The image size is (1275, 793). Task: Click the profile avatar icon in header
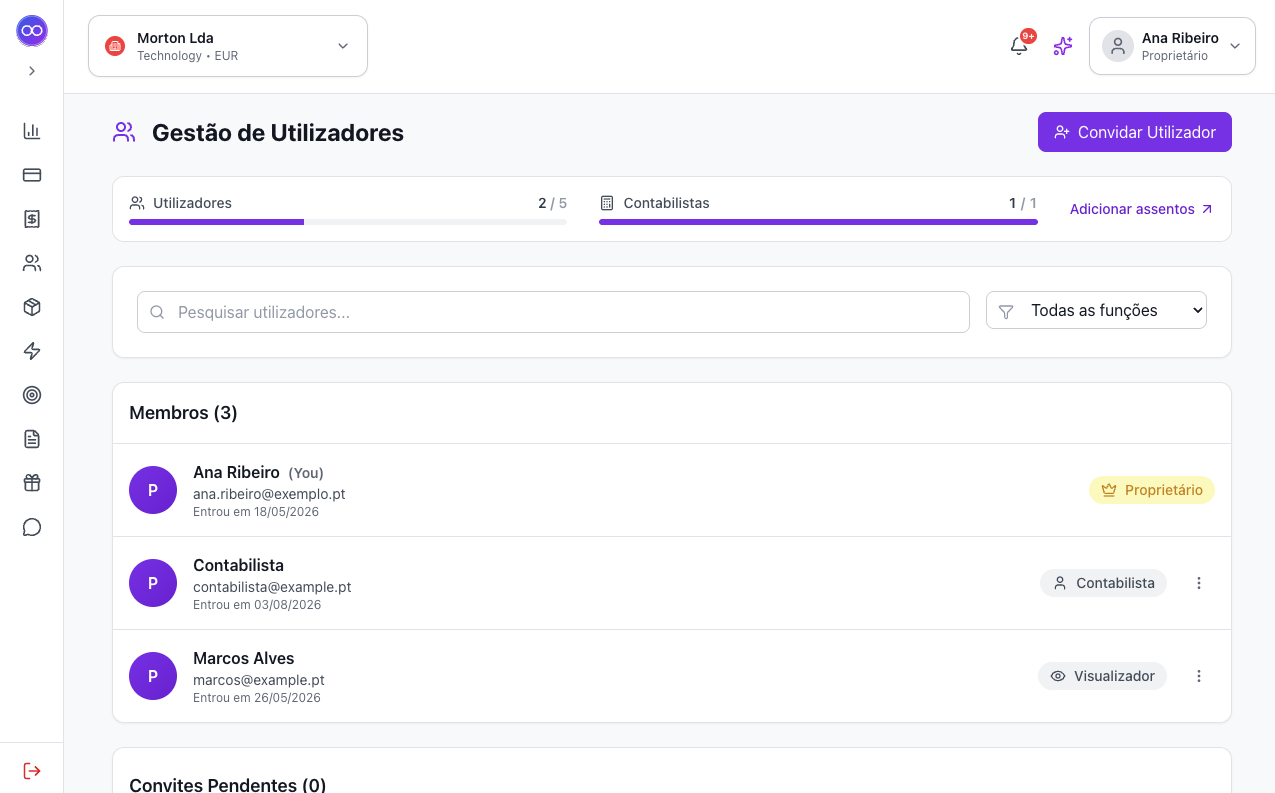[1118, 46]
